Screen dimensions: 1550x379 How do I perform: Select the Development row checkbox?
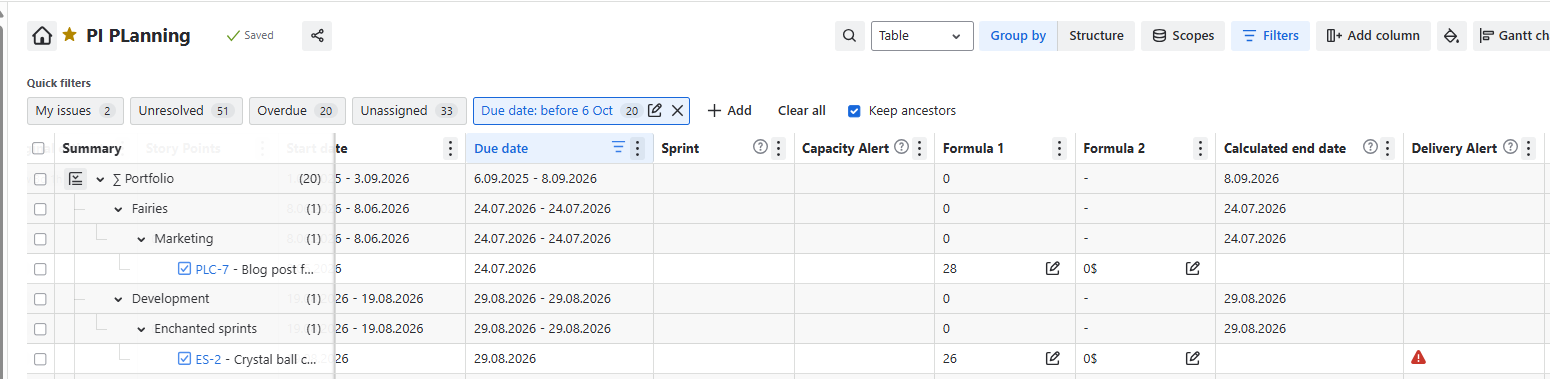point(39,298)
